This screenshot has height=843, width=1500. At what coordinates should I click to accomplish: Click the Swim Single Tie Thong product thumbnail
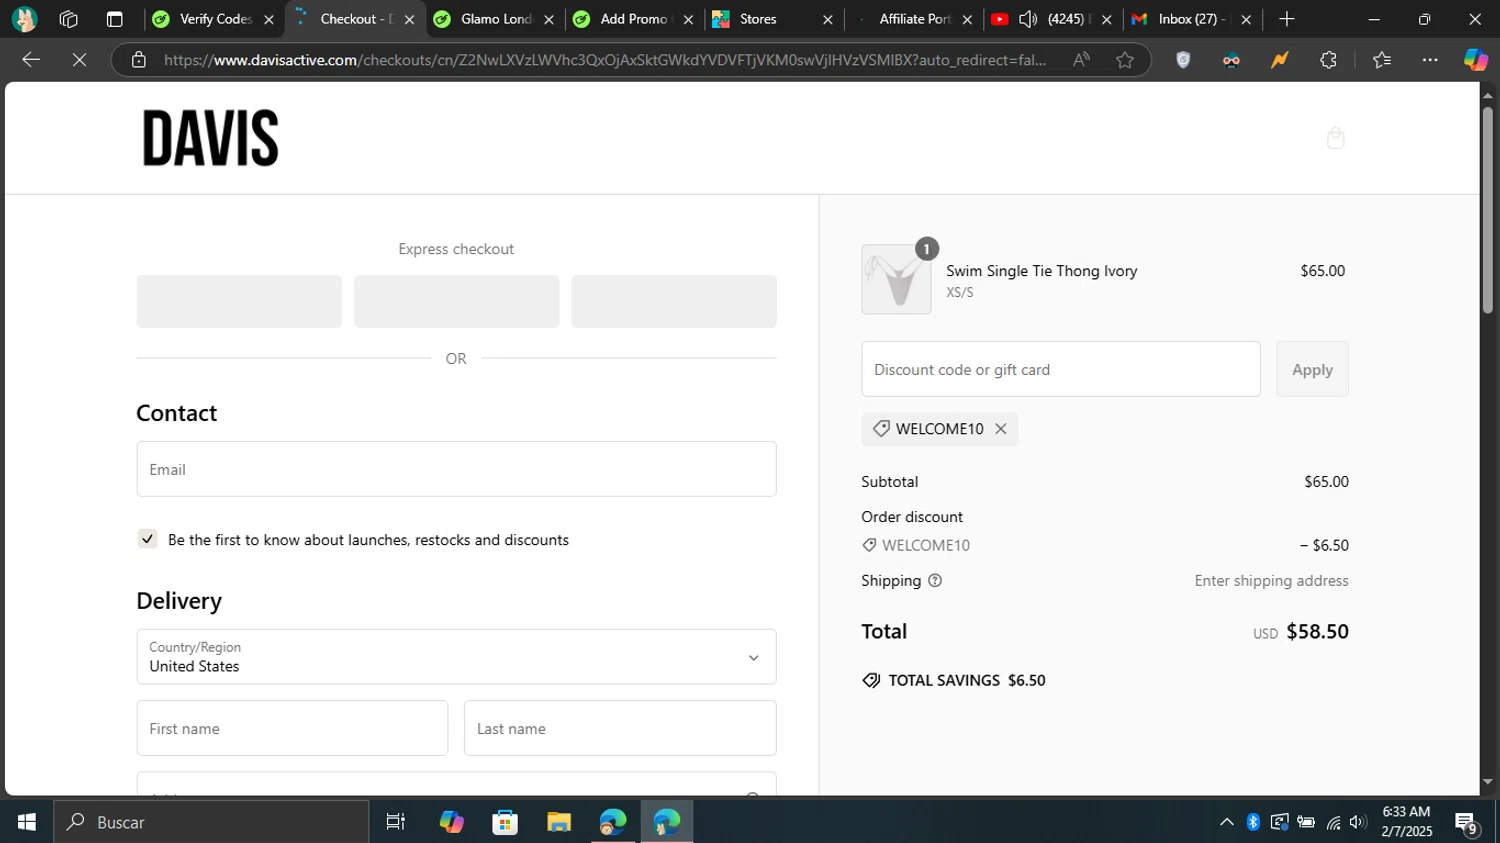pyautogui.click(x=896, y=279)
